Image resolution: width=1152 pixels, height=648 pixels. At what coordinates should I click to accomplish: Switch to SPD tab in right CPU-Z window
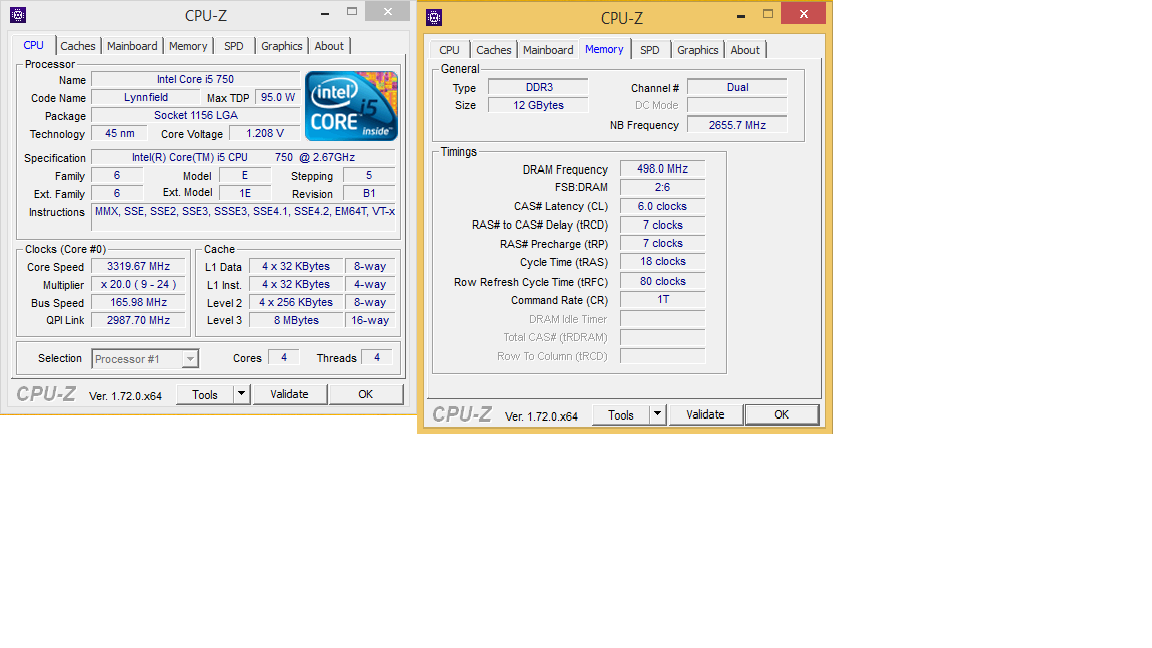tap(649, 50)
